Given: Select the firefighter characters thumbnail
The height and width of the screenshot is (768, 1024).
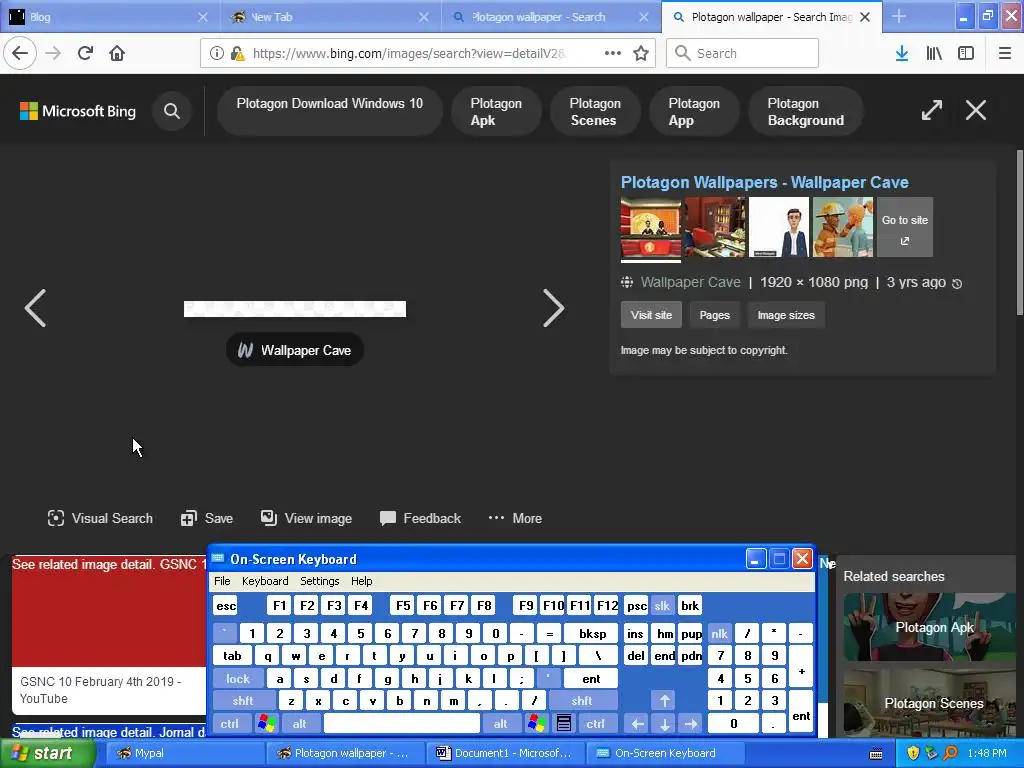Looking at the screenshot, I should tap(842, 227).
